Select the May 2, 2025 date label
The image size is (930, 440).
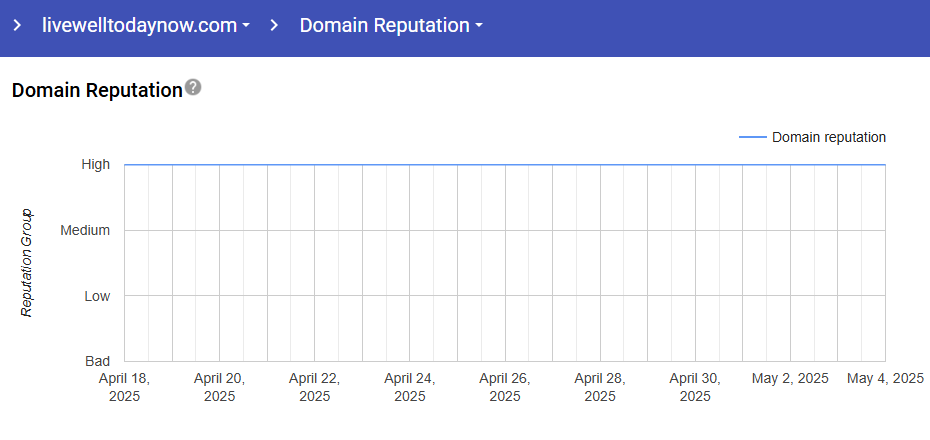[790, 378]
